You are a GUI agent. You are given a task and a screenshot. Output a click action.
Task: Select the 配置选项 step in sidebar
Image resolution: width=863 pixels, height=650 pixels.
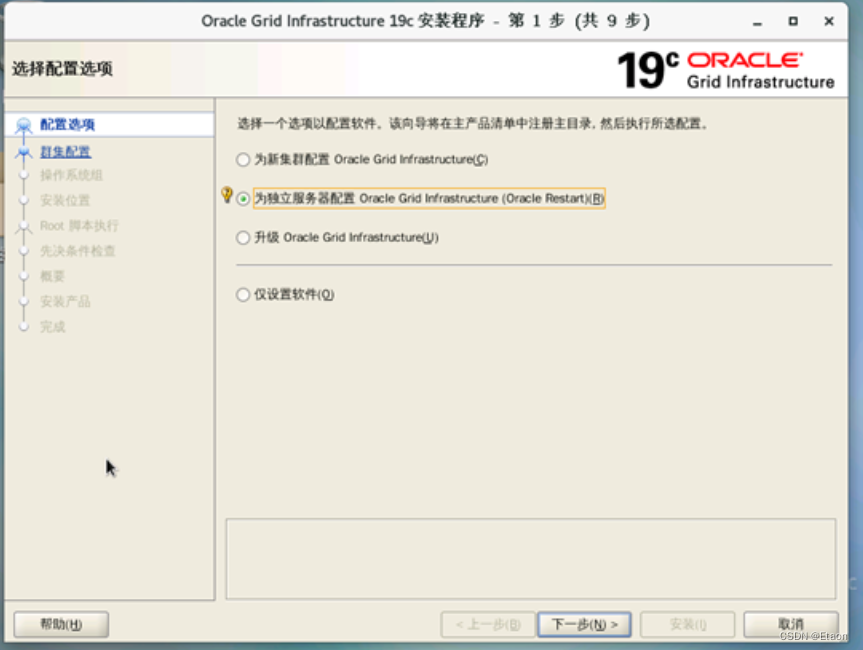pyautogui.click(x=67, y=124)
